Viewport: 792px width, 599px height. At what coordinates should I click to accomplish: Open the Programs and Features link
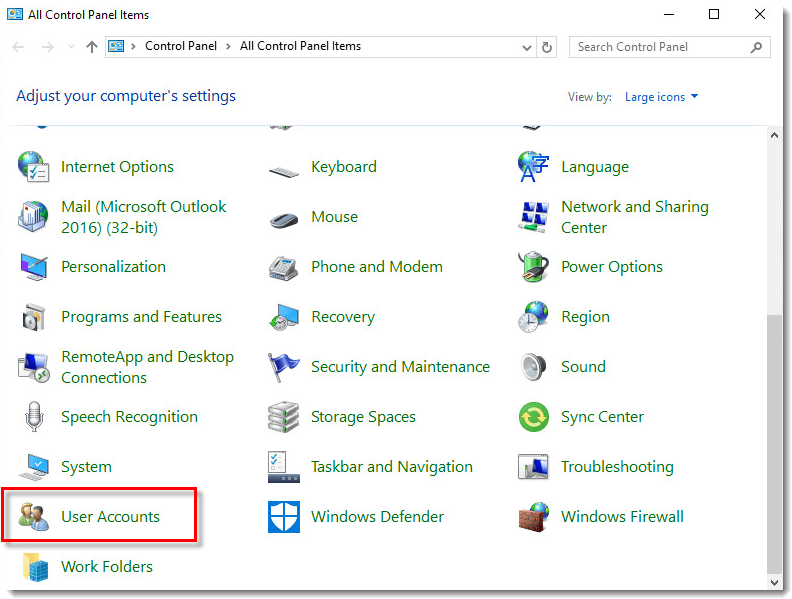coord(141,317)
